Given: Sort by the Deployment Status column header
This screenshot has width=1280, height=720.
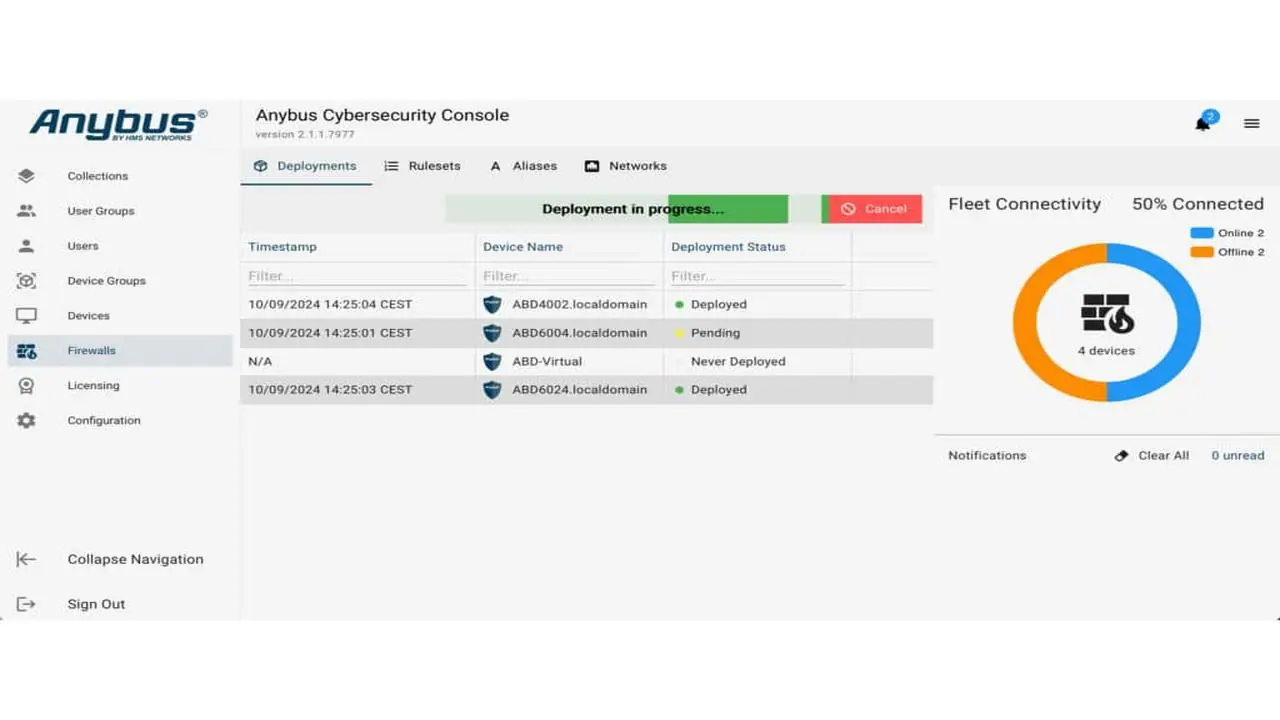Looking at the screenshot, I should click(x=728, y=247).
